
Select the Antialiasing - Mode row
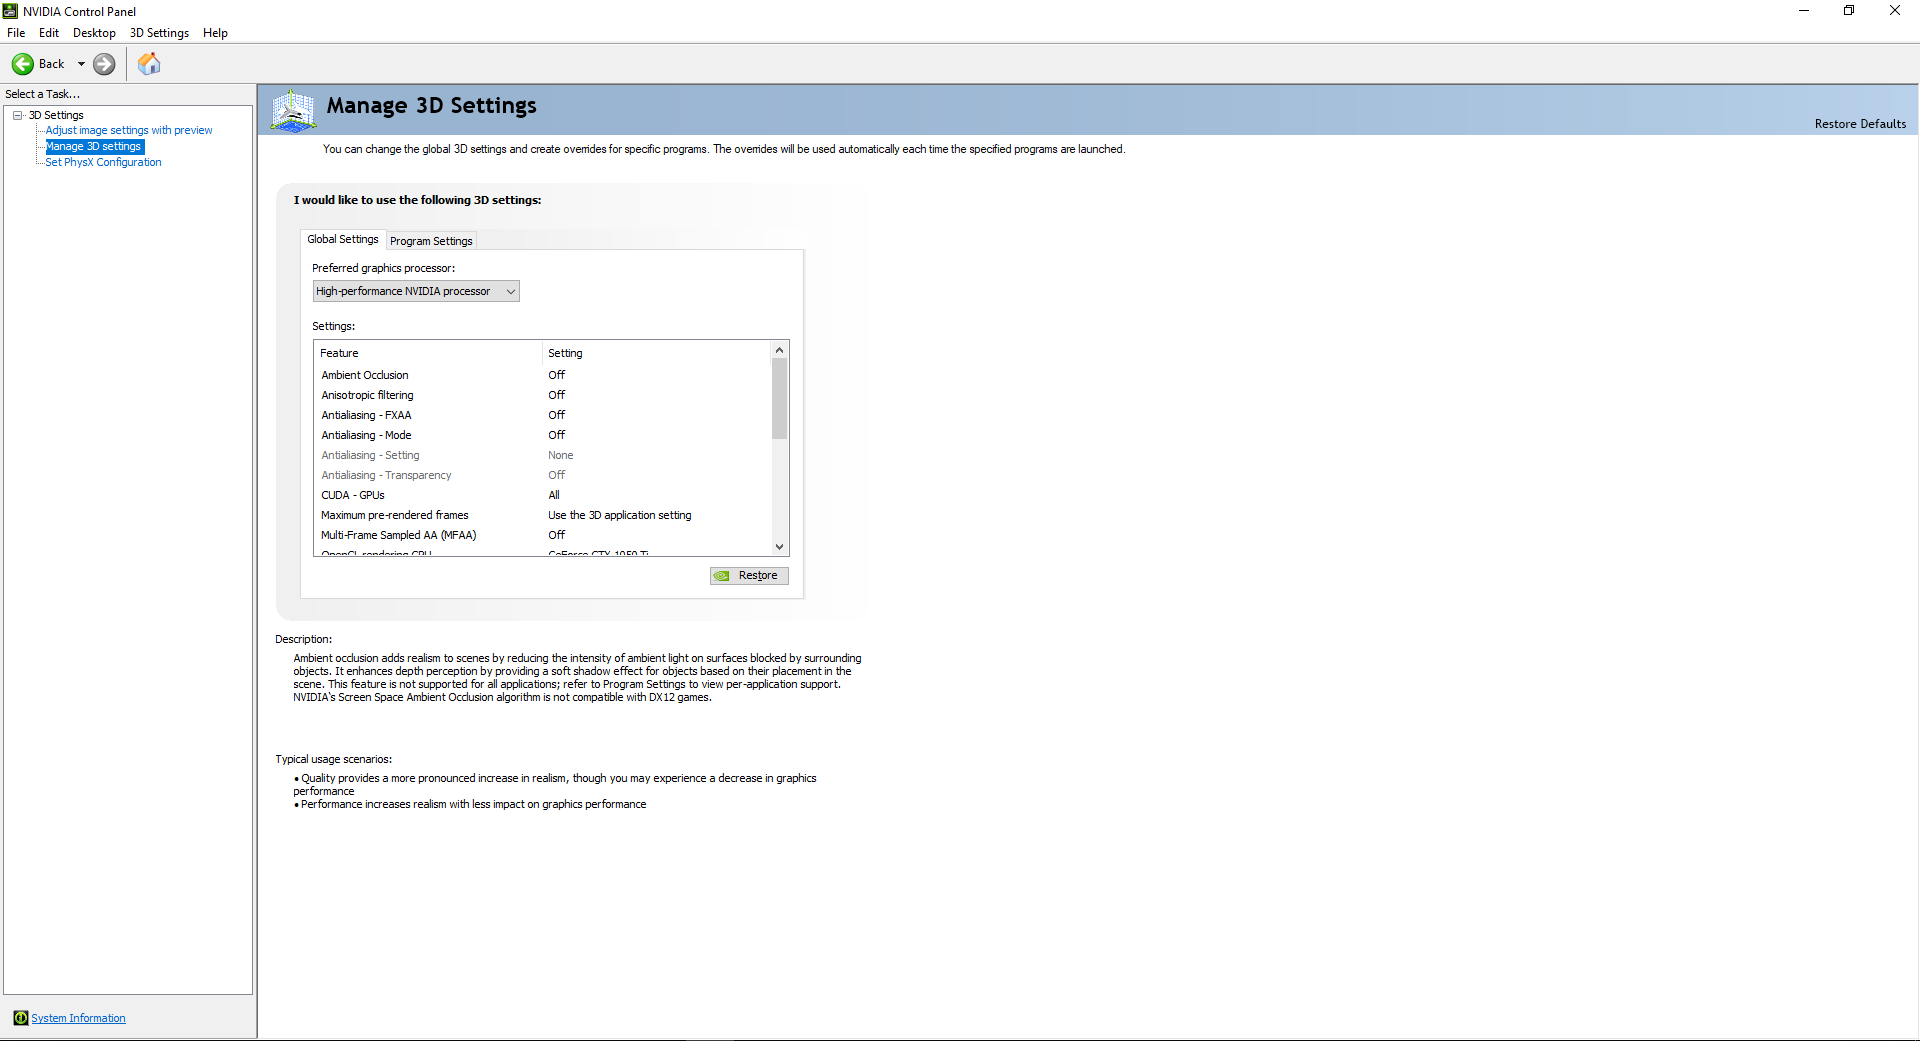point(543,435)
